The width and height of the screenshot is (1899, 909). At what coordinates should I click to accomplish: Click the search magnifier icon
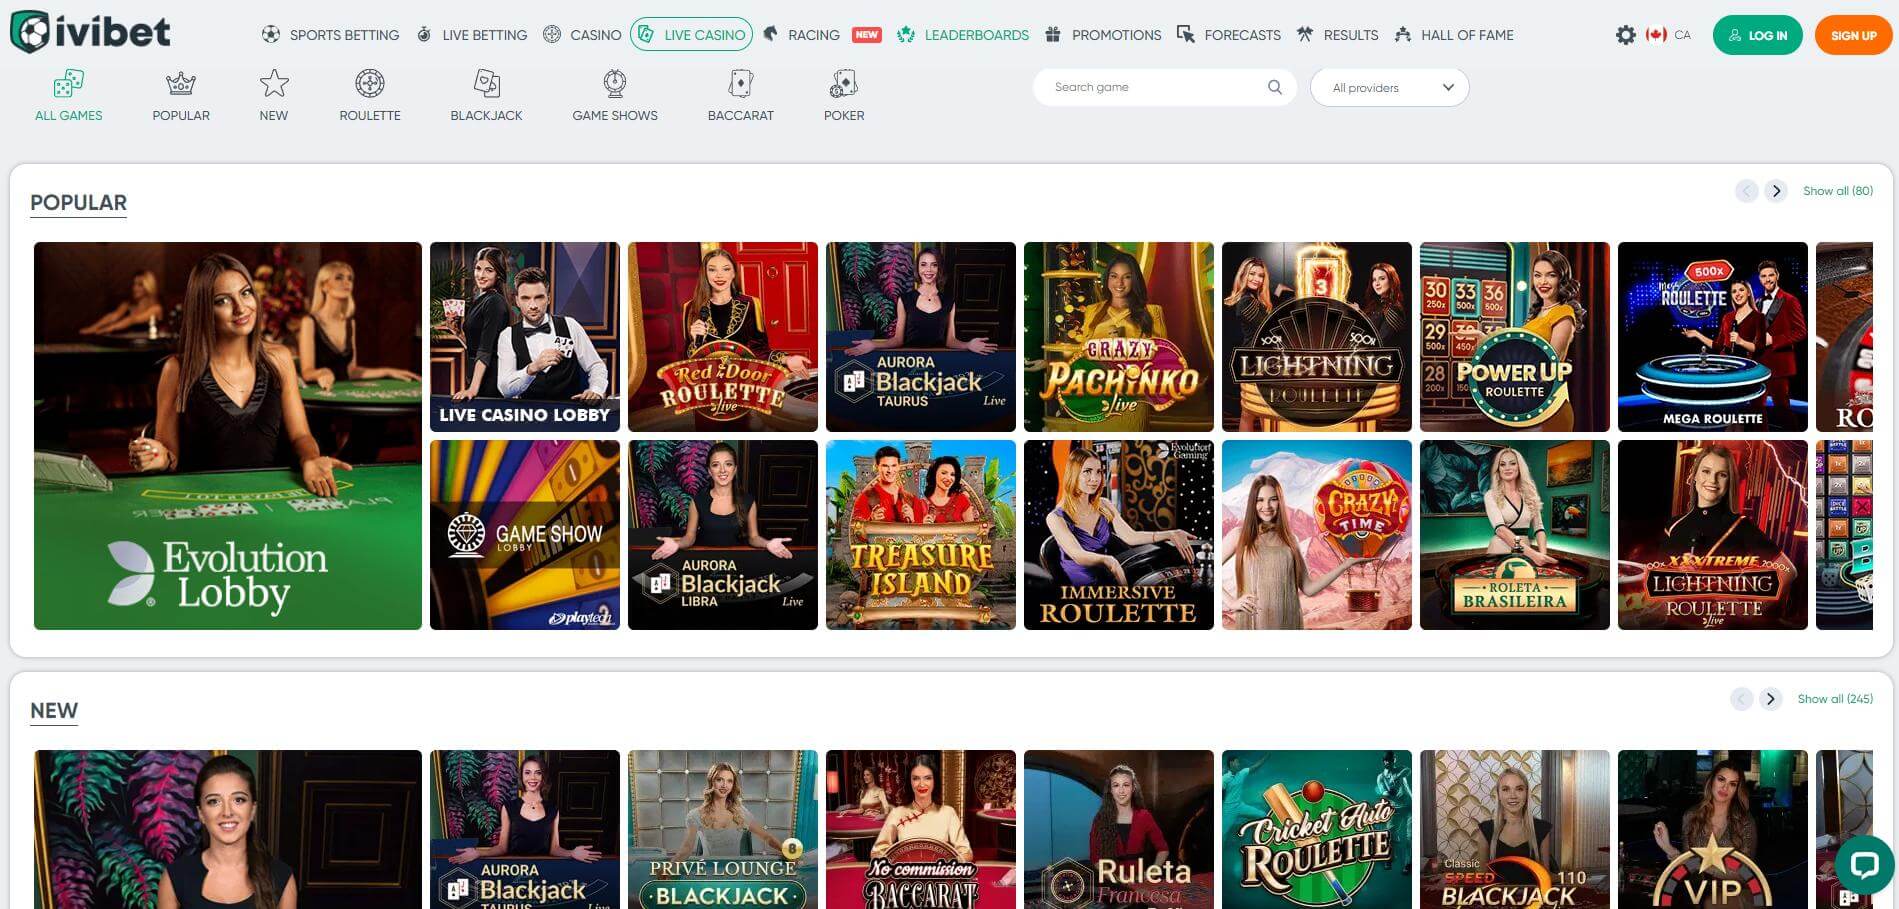point(1274,87)
